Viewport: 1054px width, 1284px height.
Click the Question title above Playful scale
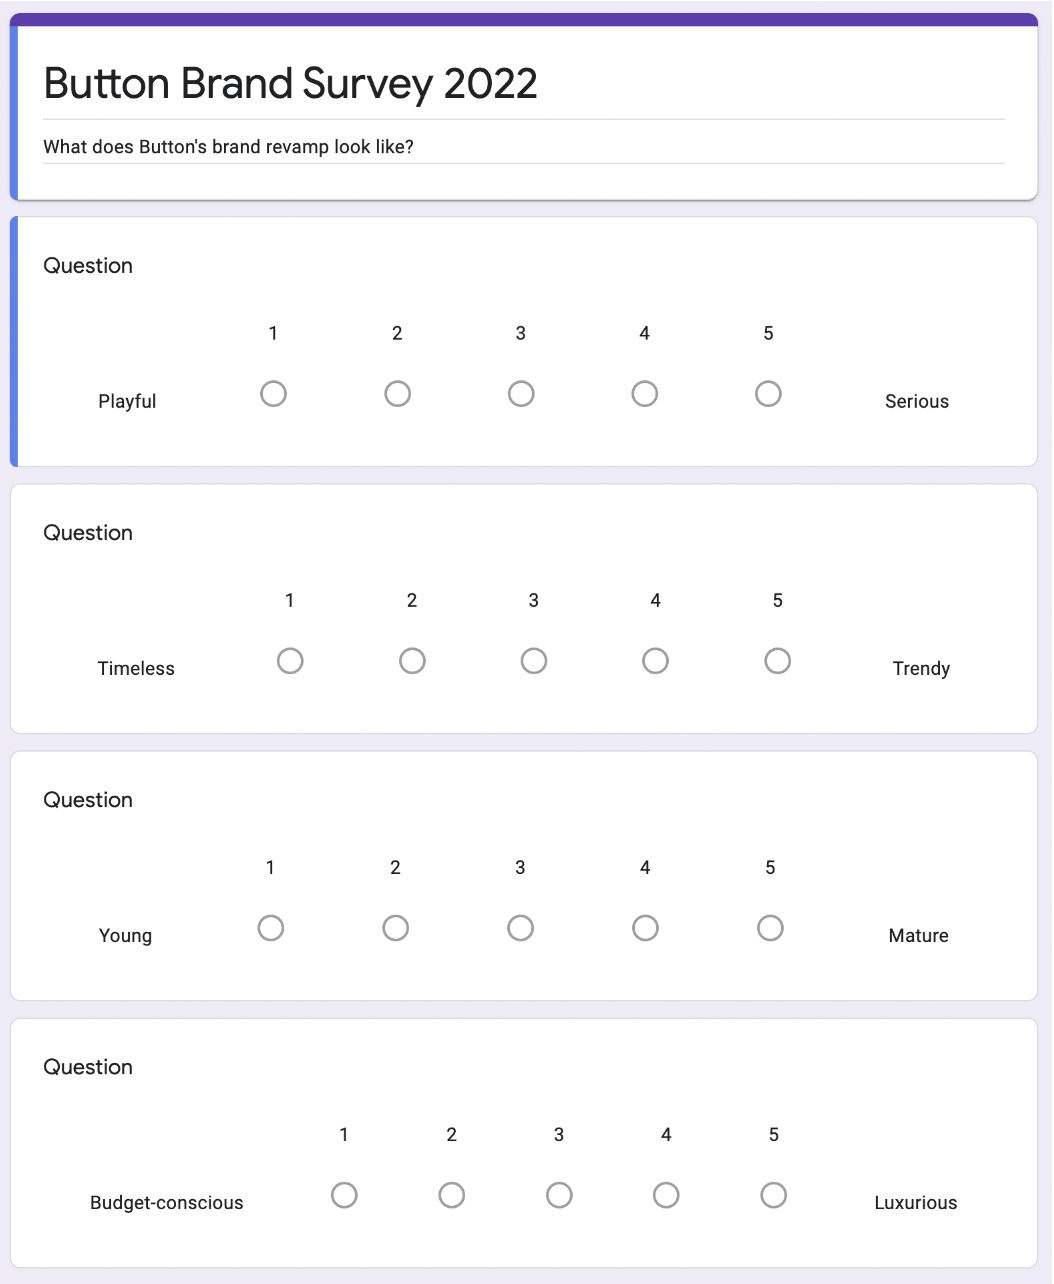(x=88, y=266)
